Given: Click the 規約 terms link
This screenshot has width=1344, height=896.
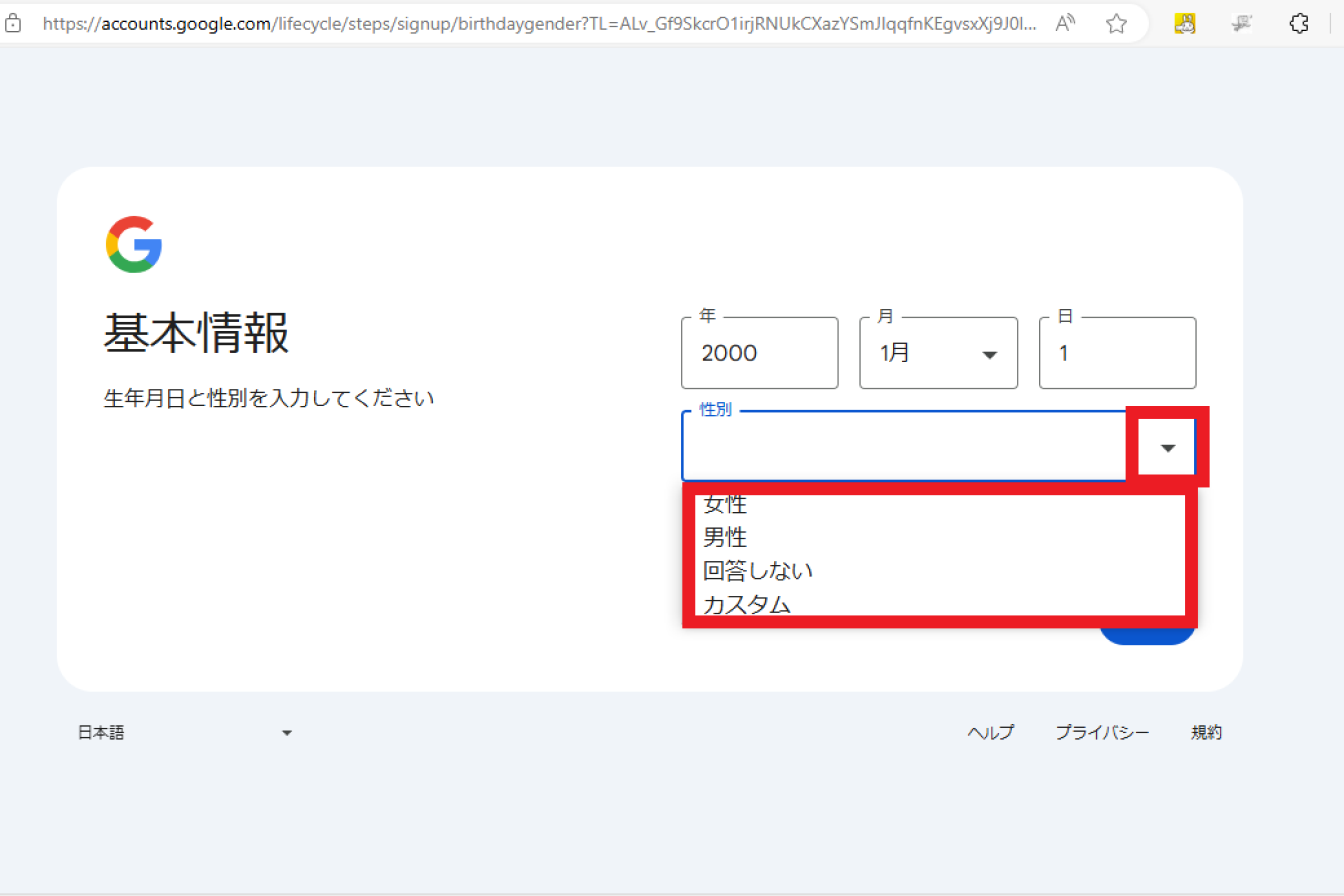Looking at the screenshot, I should point(1206,732).
